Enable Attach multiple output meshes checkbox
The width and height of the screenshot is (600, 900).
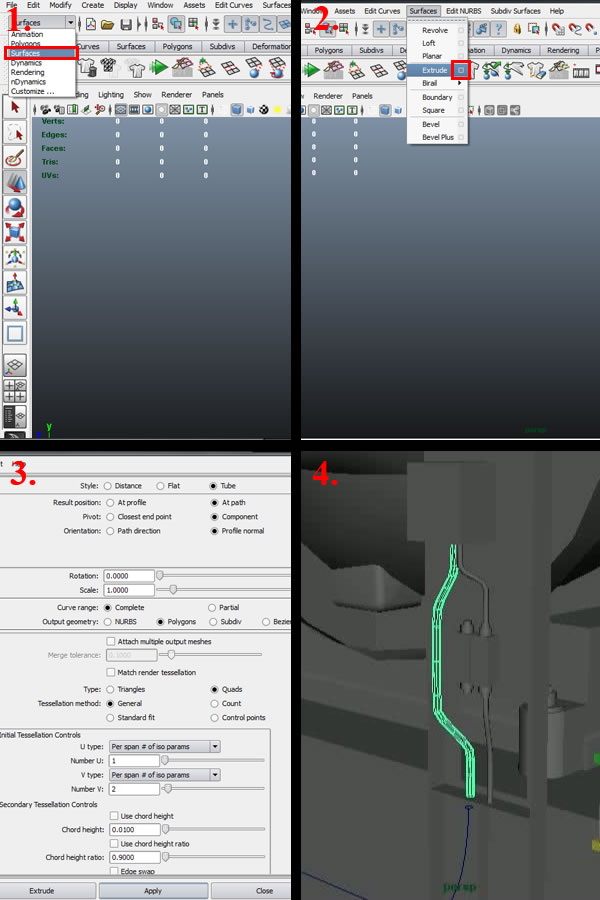[x=111, y=641]
